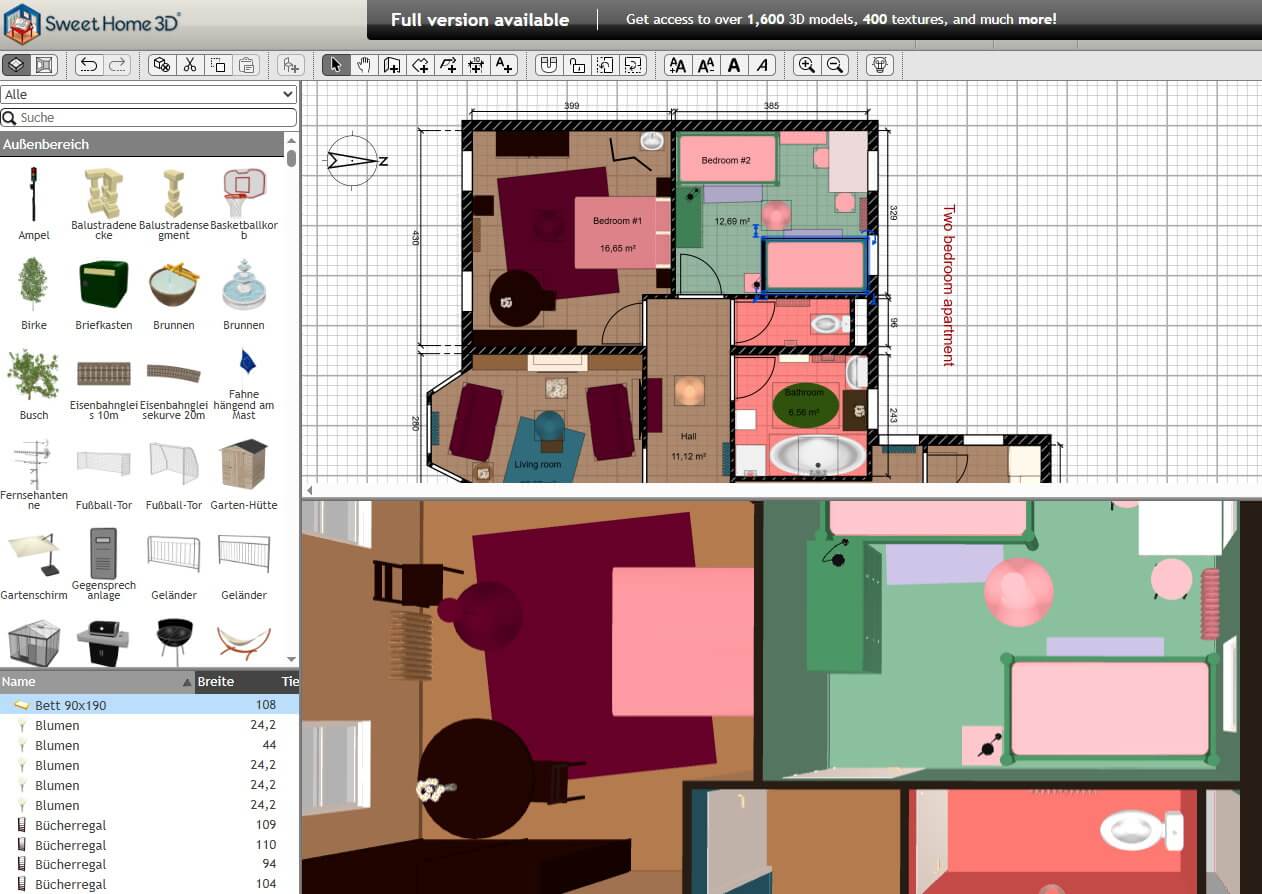Activate the Select arrow tool
The width and height of the screenshot is (1262, 894).
tap(335, 65)
